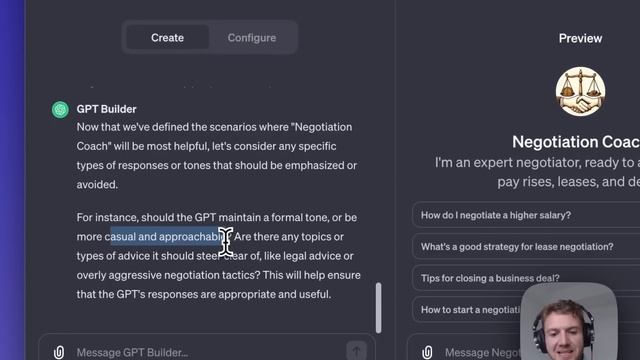Focus the Message GPT Builder input field
Viewport: 640px width, 360px height.
pyautogui.click(x=204, y=352)
